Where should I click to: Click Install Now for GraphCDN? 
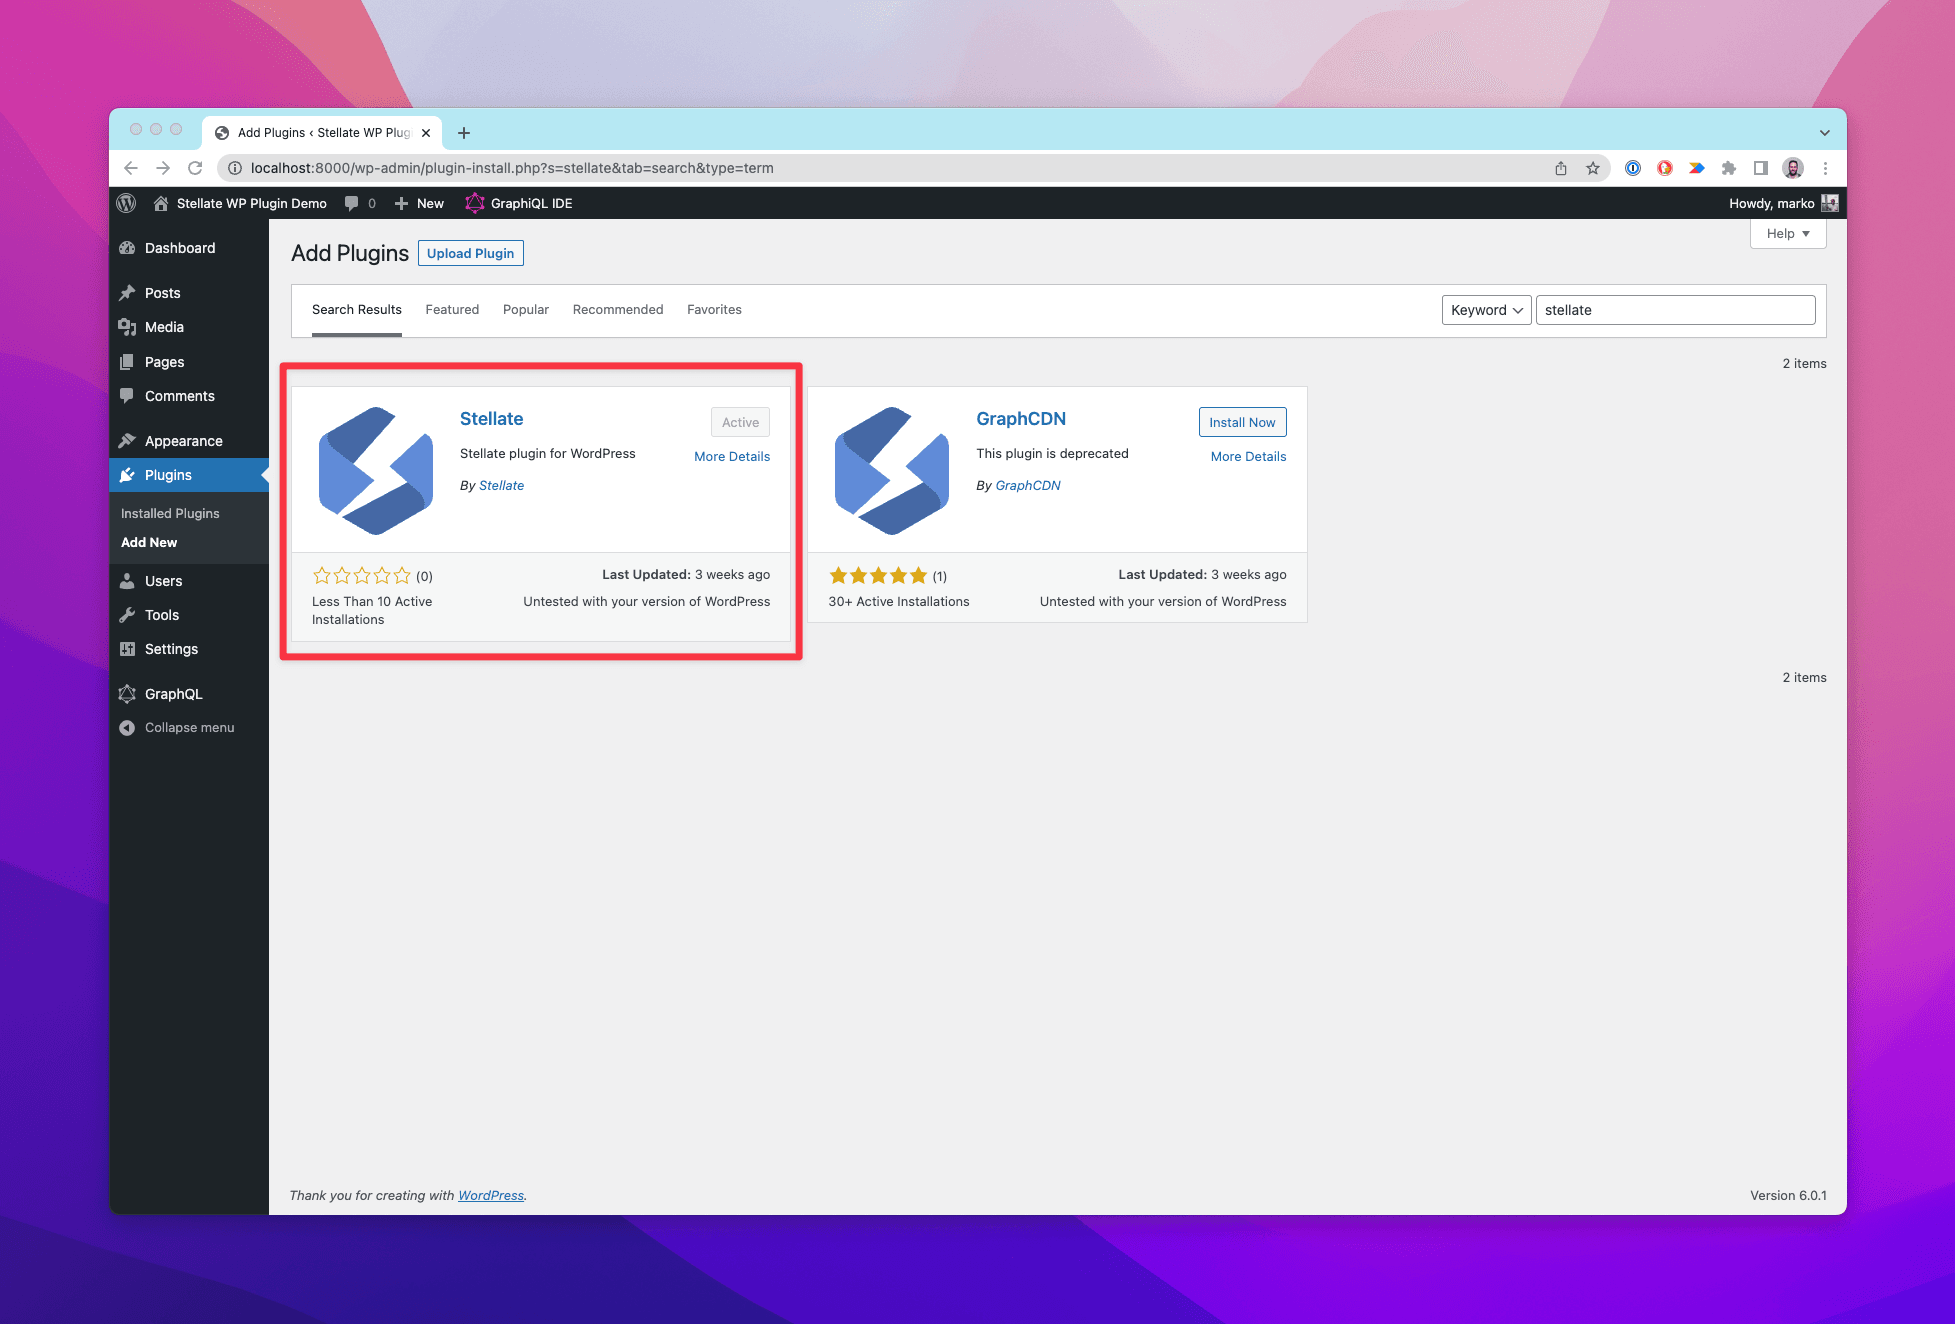tap(1243, 421)
